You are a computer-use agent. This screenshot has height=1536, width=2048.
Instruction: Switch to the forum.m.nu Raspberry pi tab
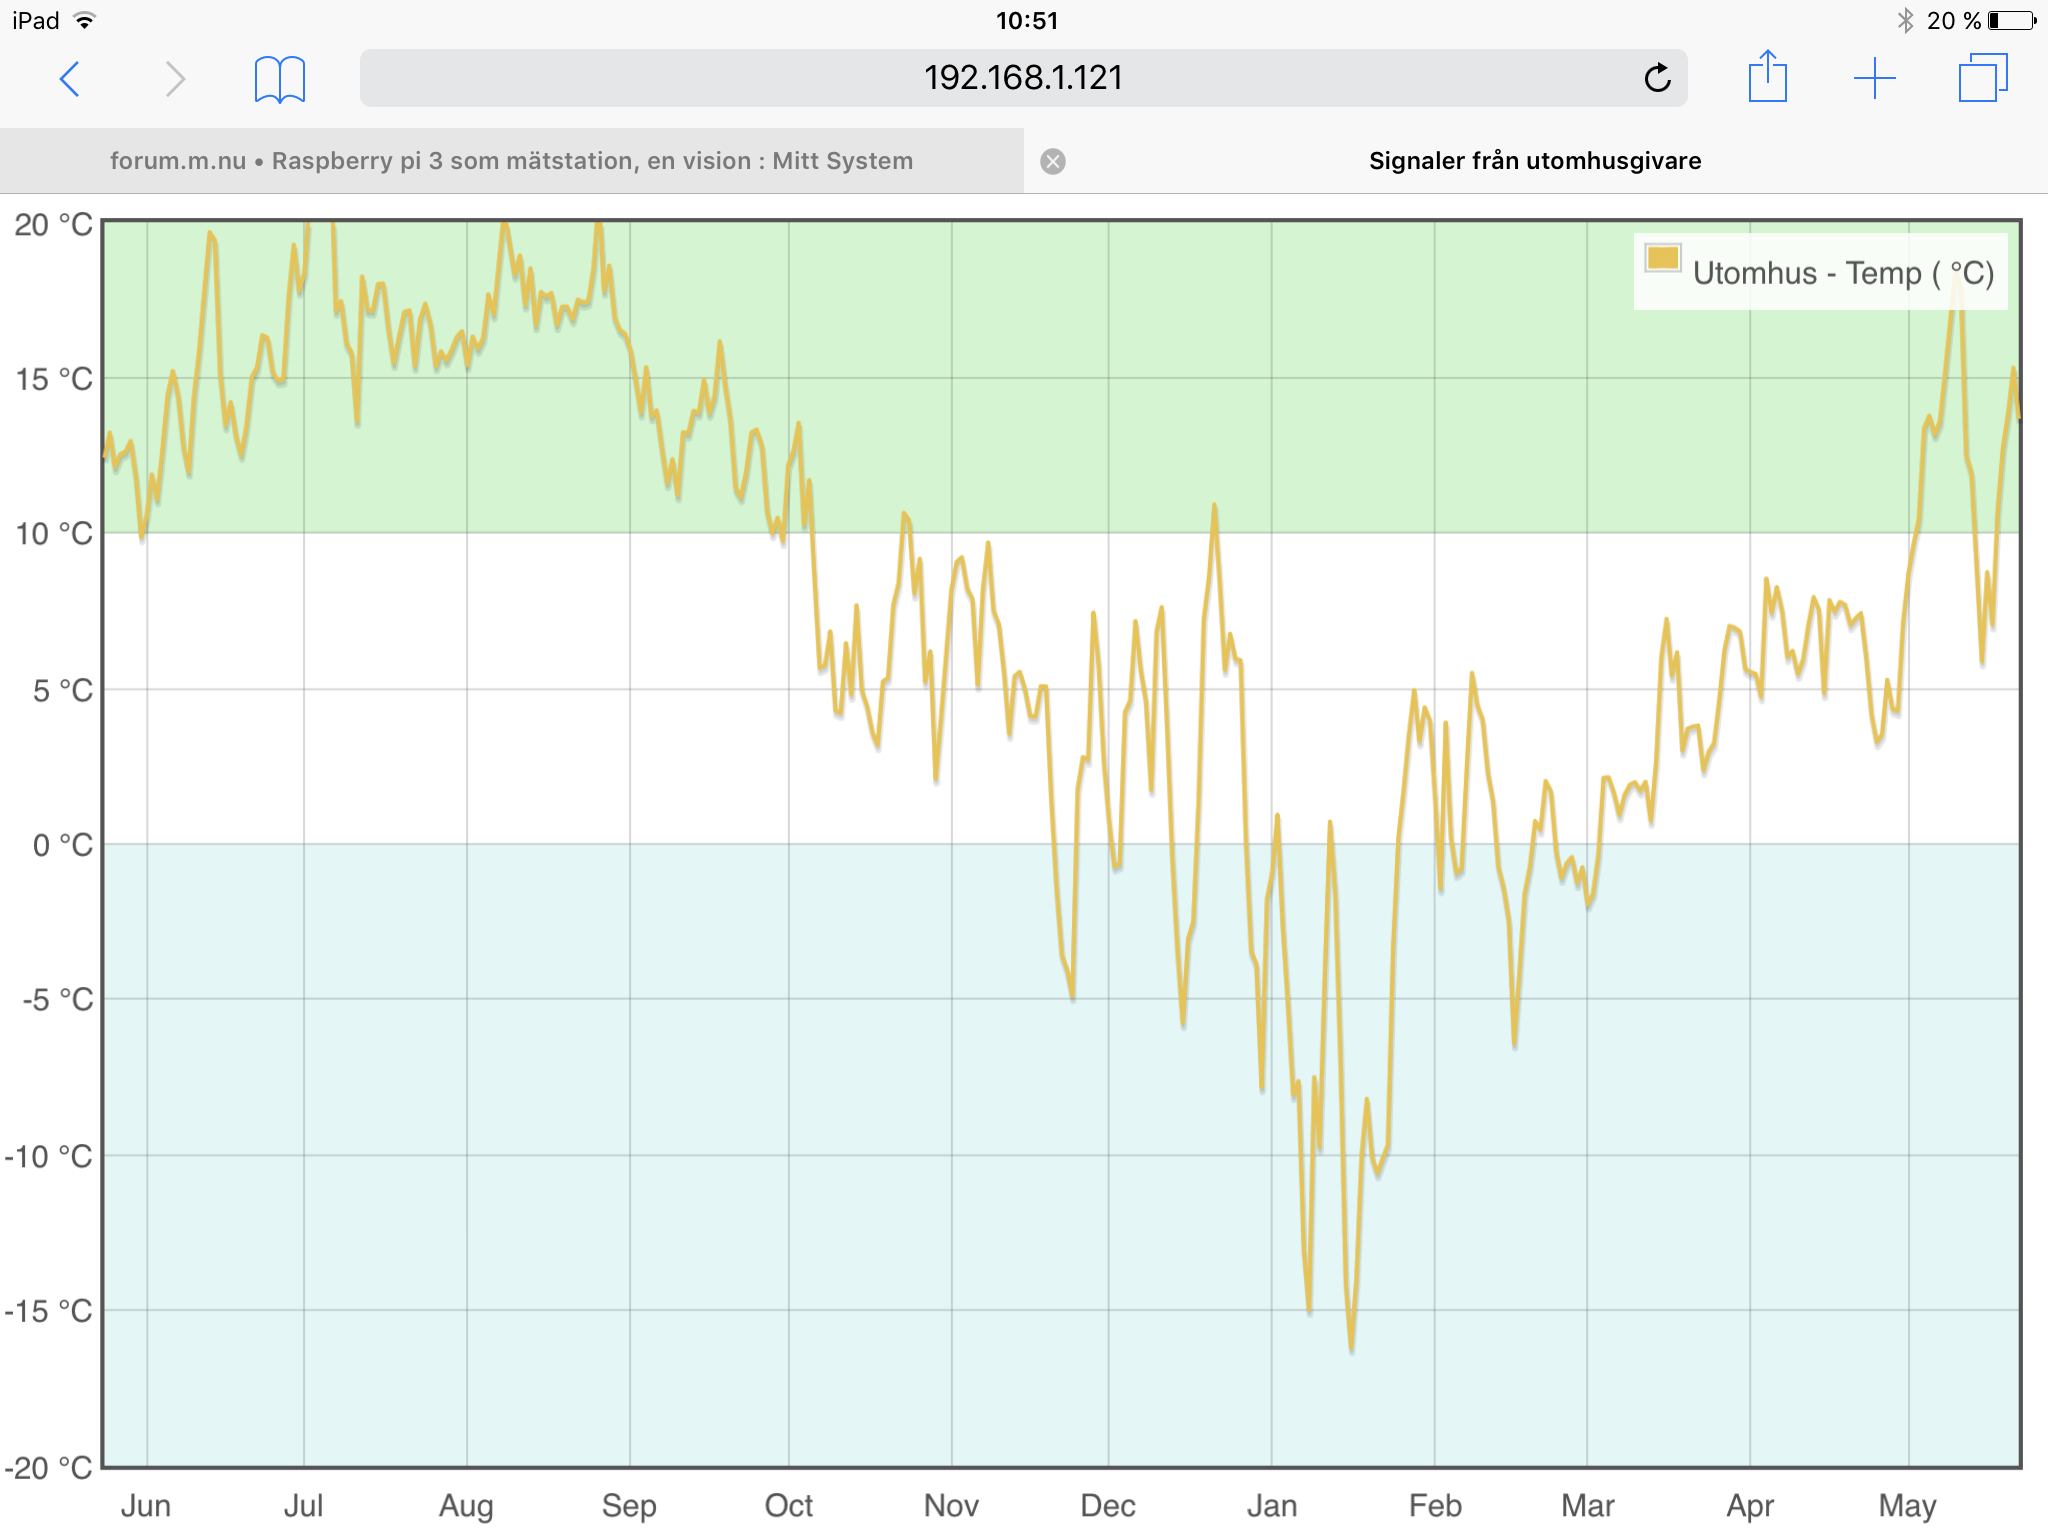coord(511,161)
